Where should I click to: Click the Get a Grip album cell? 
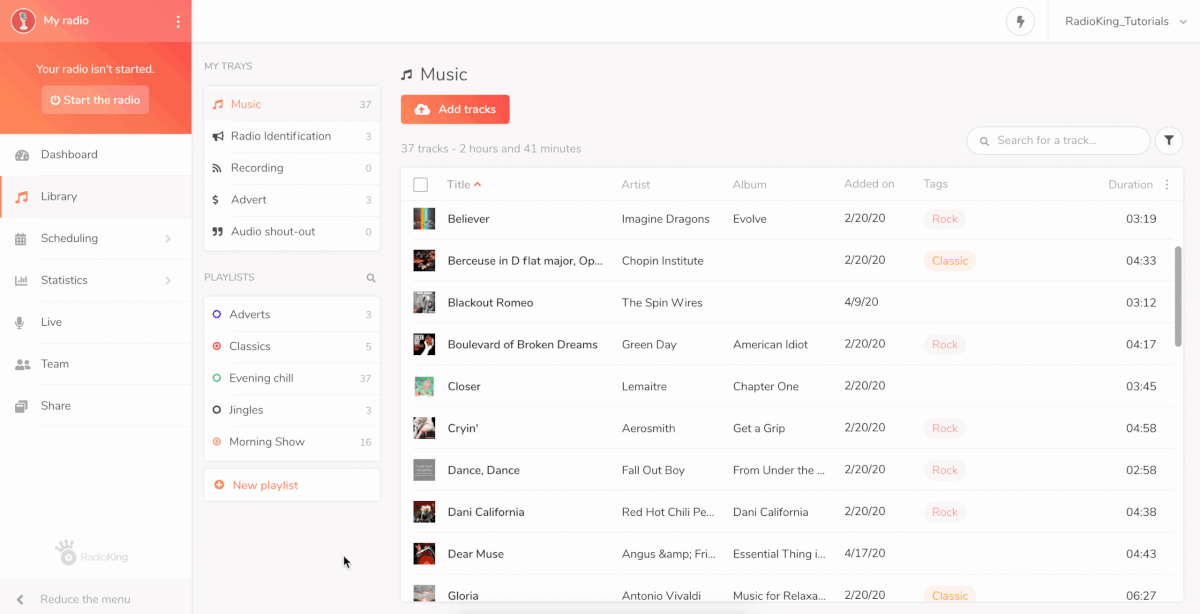[x=759, y=429]
